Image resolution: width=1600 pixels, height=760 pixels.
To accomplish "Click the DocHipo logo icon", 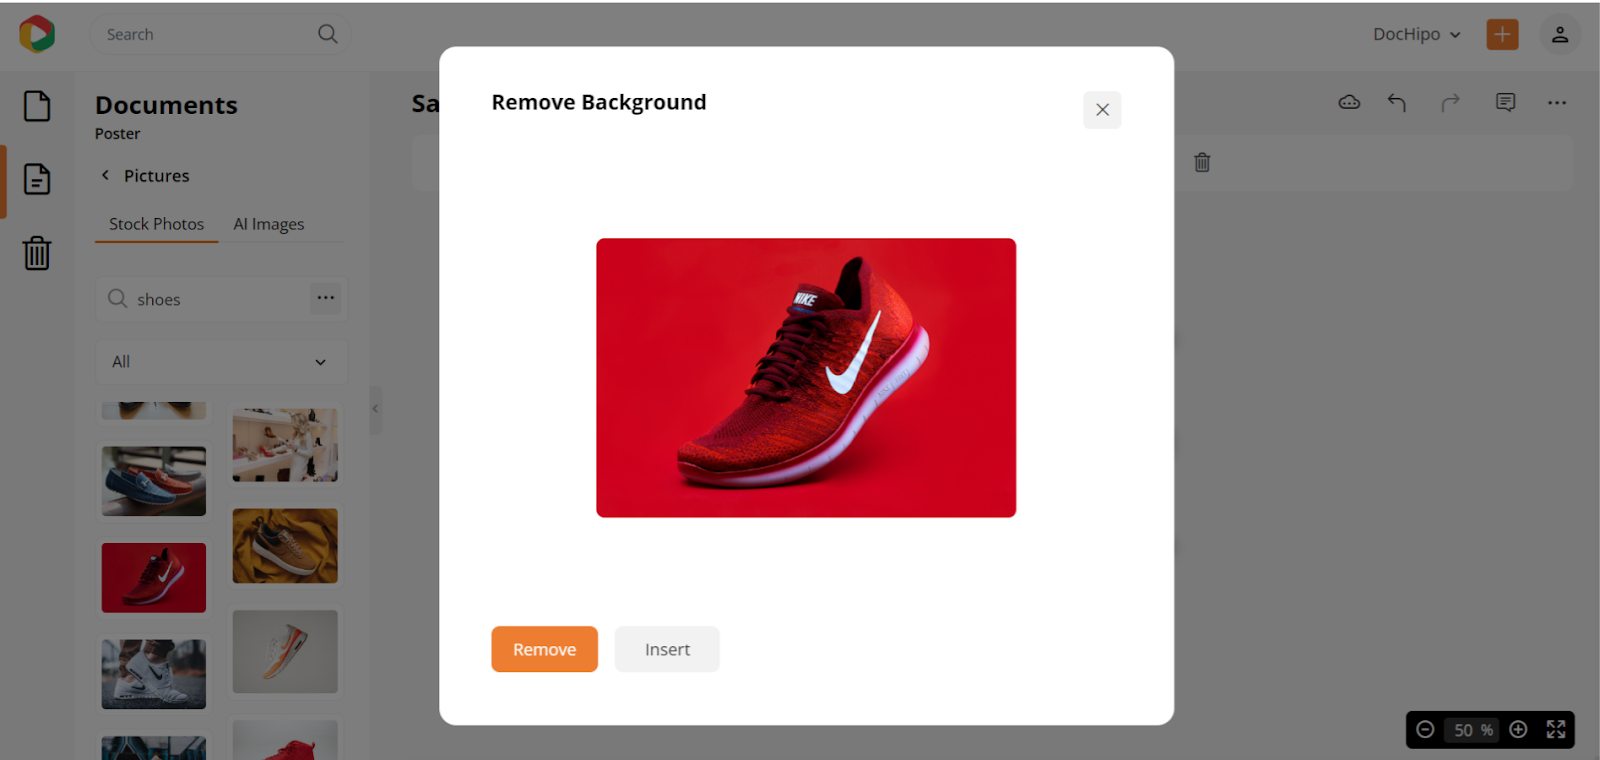I will [37, 34].
